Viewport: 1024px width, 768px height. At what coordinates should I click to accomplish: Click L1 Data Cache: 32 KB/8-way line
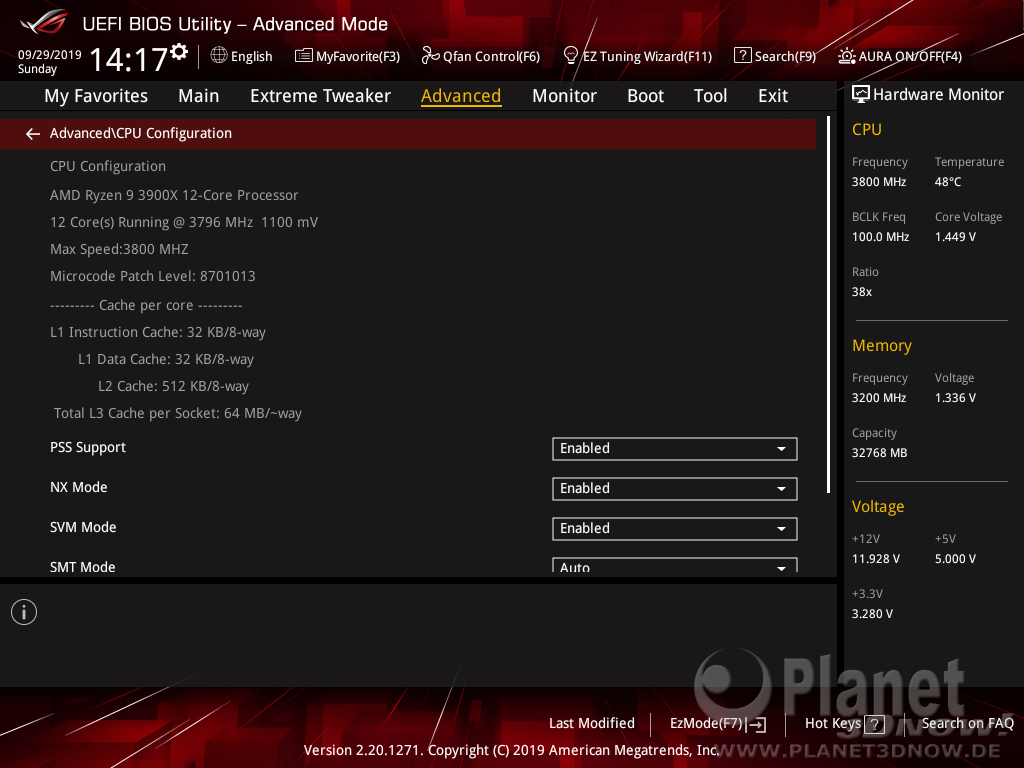pyautogui.click(x=166, y=359)
